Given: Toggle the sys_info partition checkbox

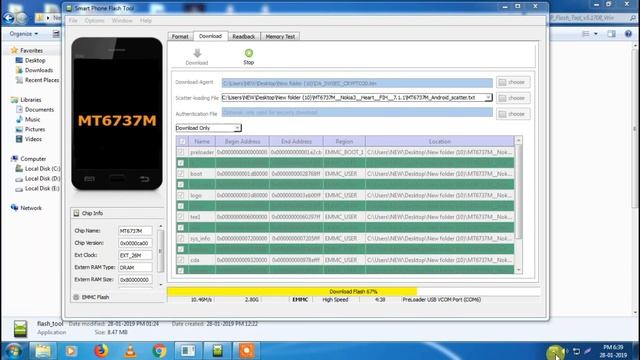Looking at the screenshot, I should (x=181, y=238).
